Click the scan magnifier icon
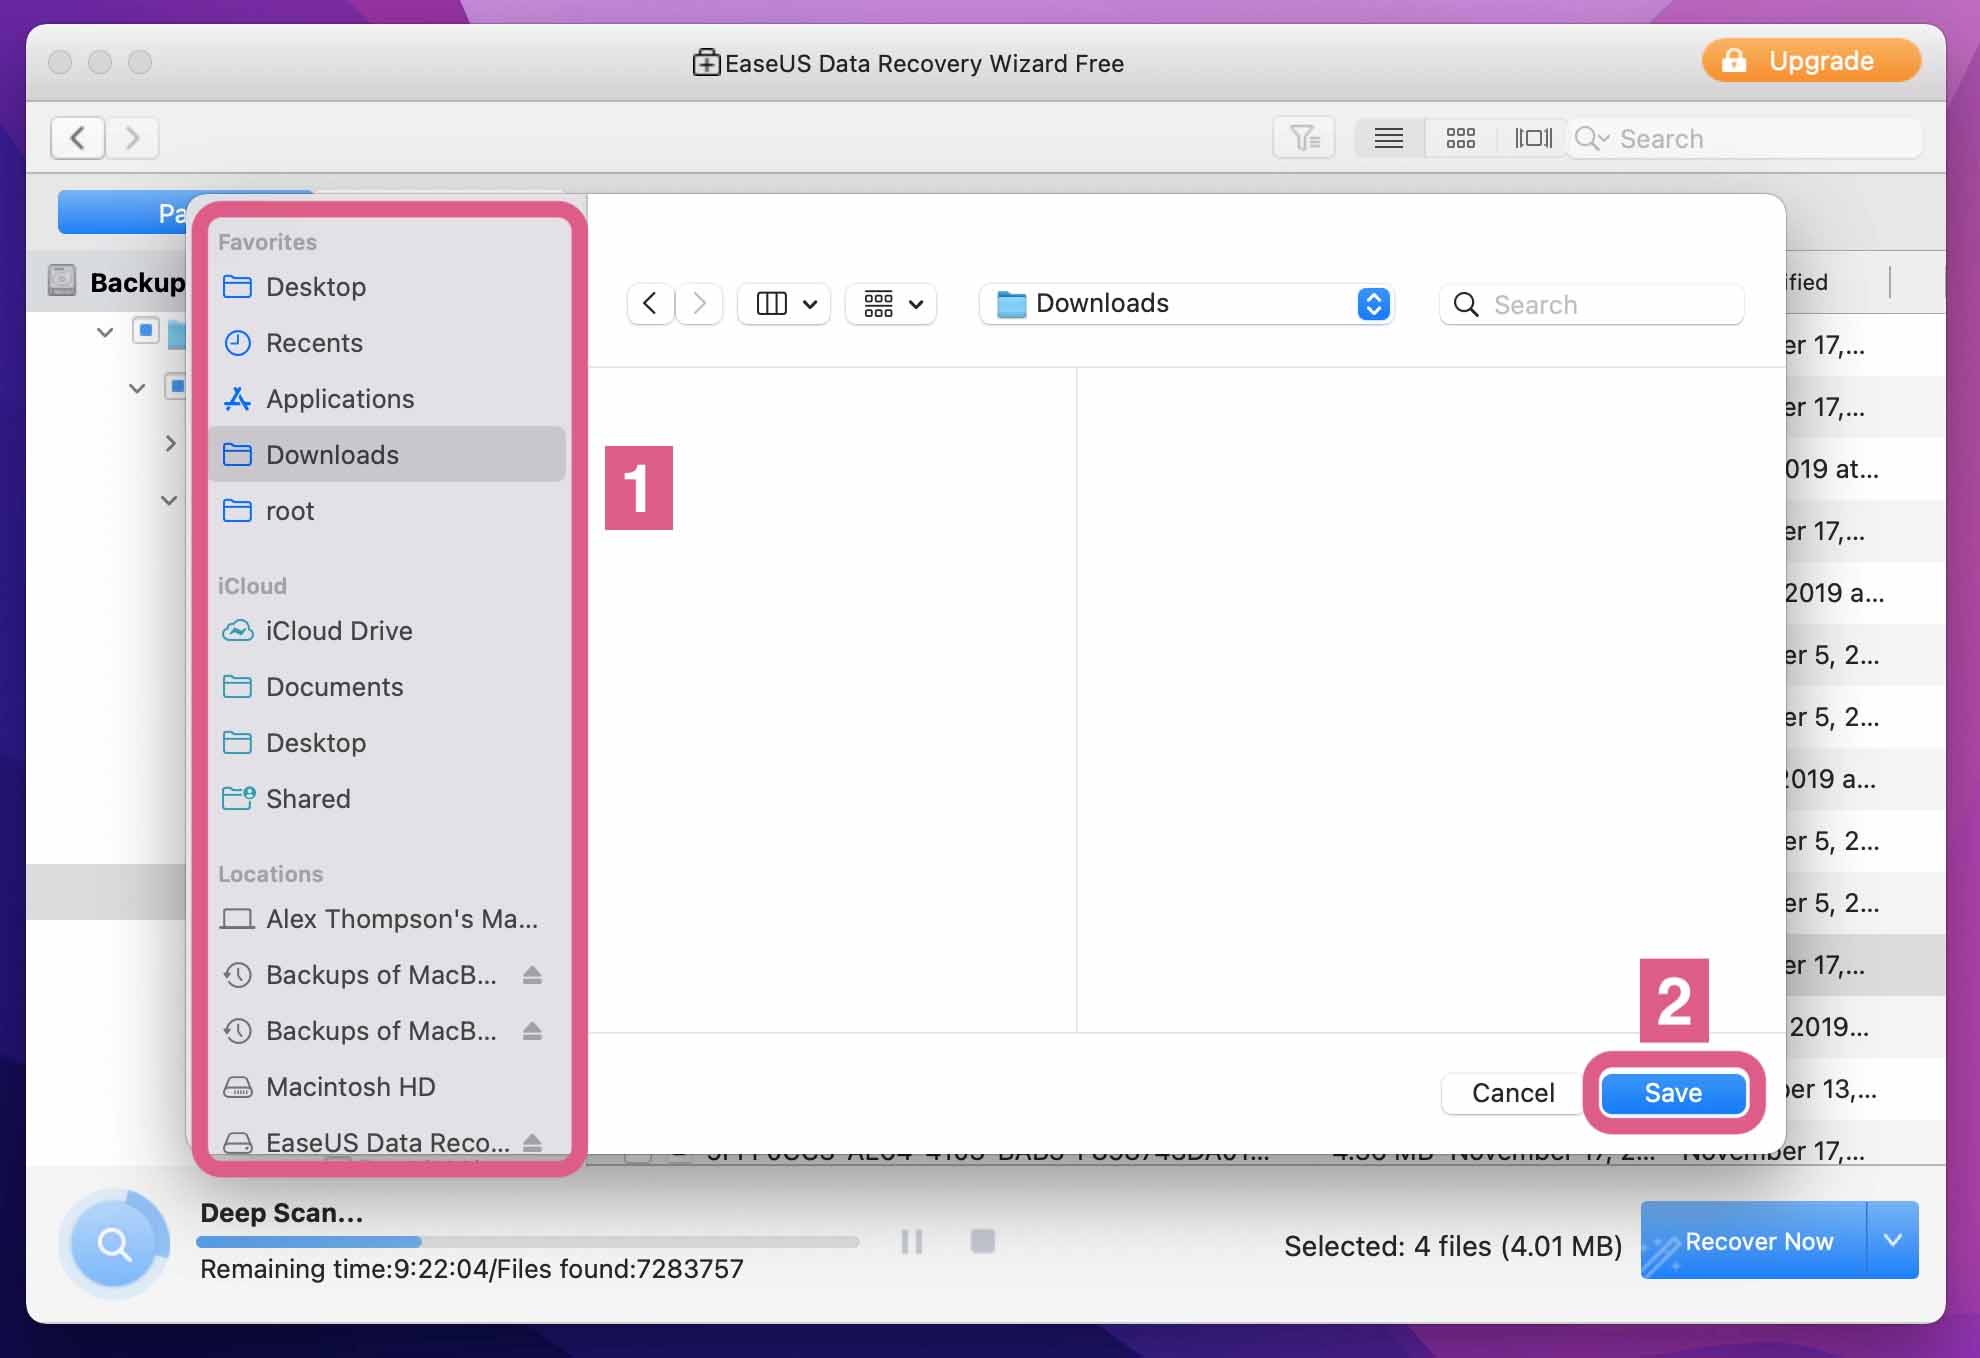 [114, 1244]
